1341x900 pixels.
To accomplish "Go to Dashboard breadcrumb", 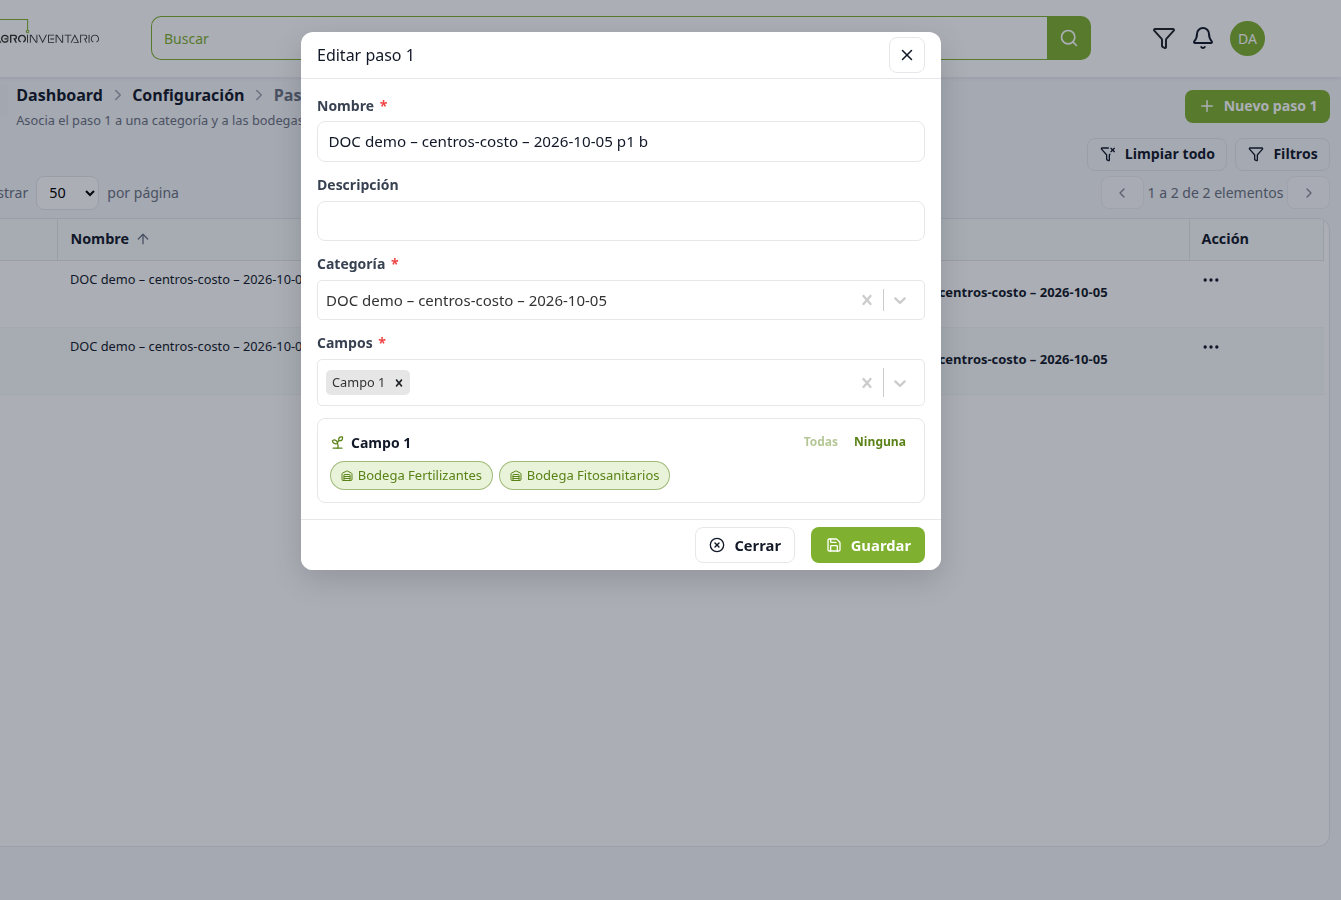I will (59, 95).
